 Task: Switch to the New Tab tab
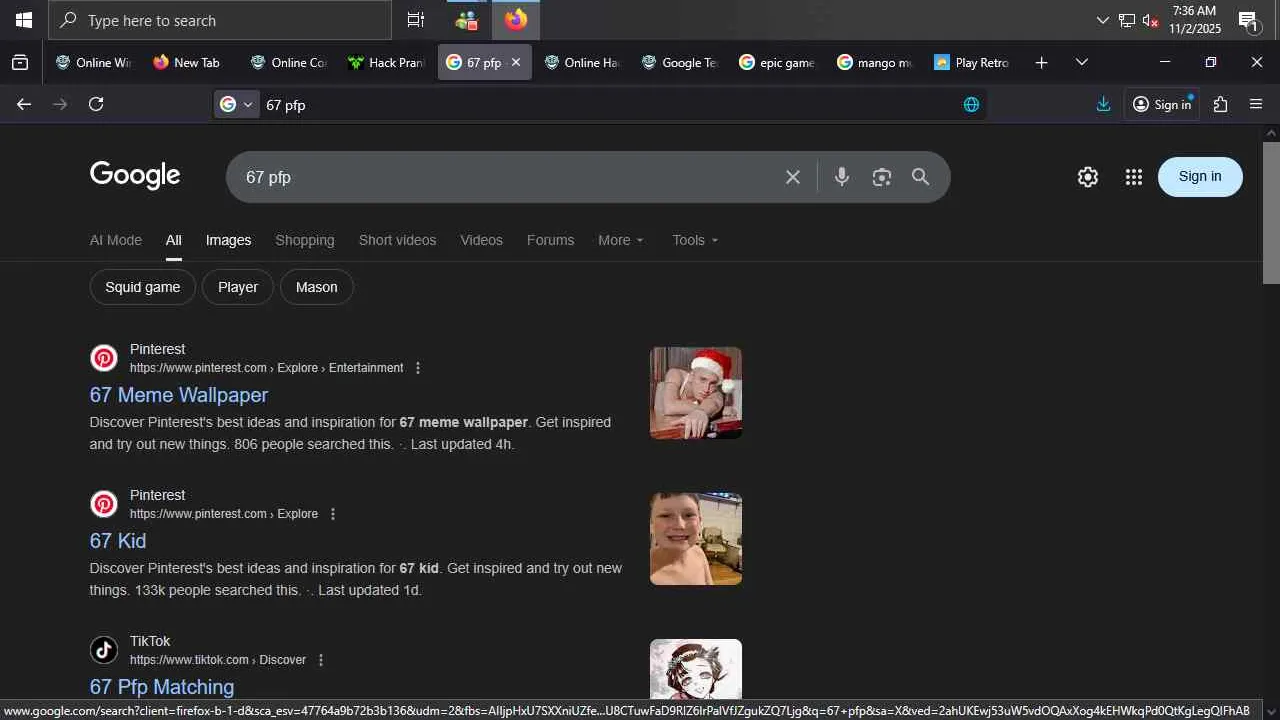pos(187,62)
